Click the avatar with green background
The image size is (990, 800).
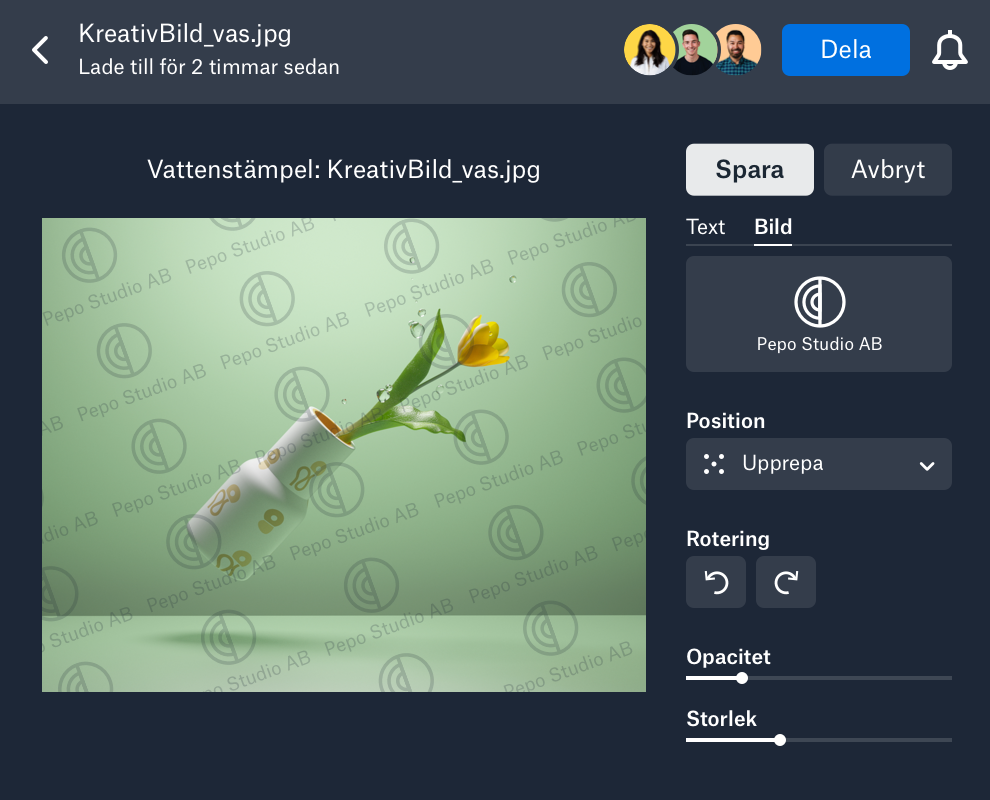coord(692,50)
